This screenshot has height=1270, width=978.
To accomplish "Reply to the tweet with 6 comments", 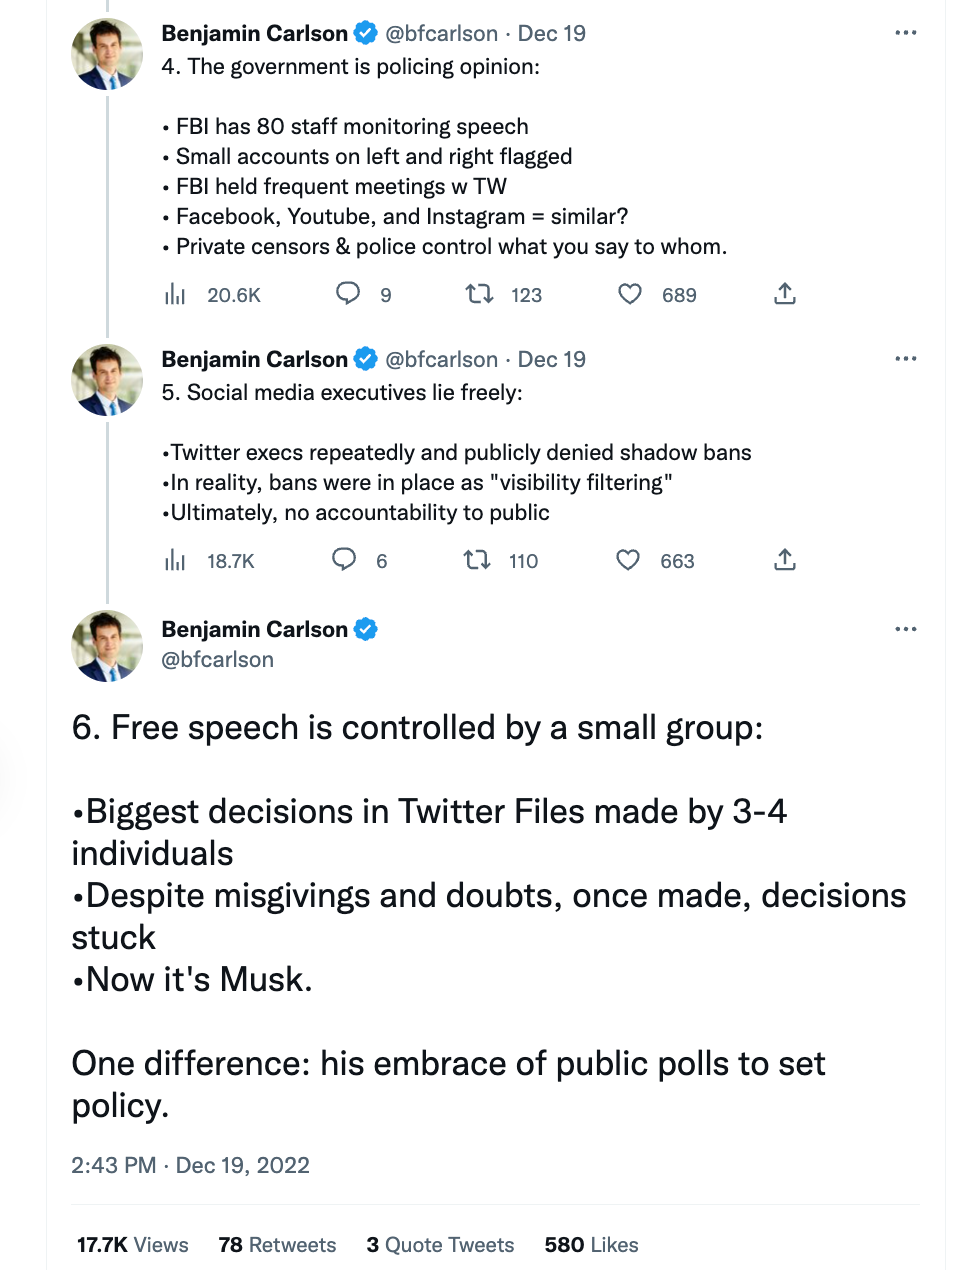I will (344, 560).
